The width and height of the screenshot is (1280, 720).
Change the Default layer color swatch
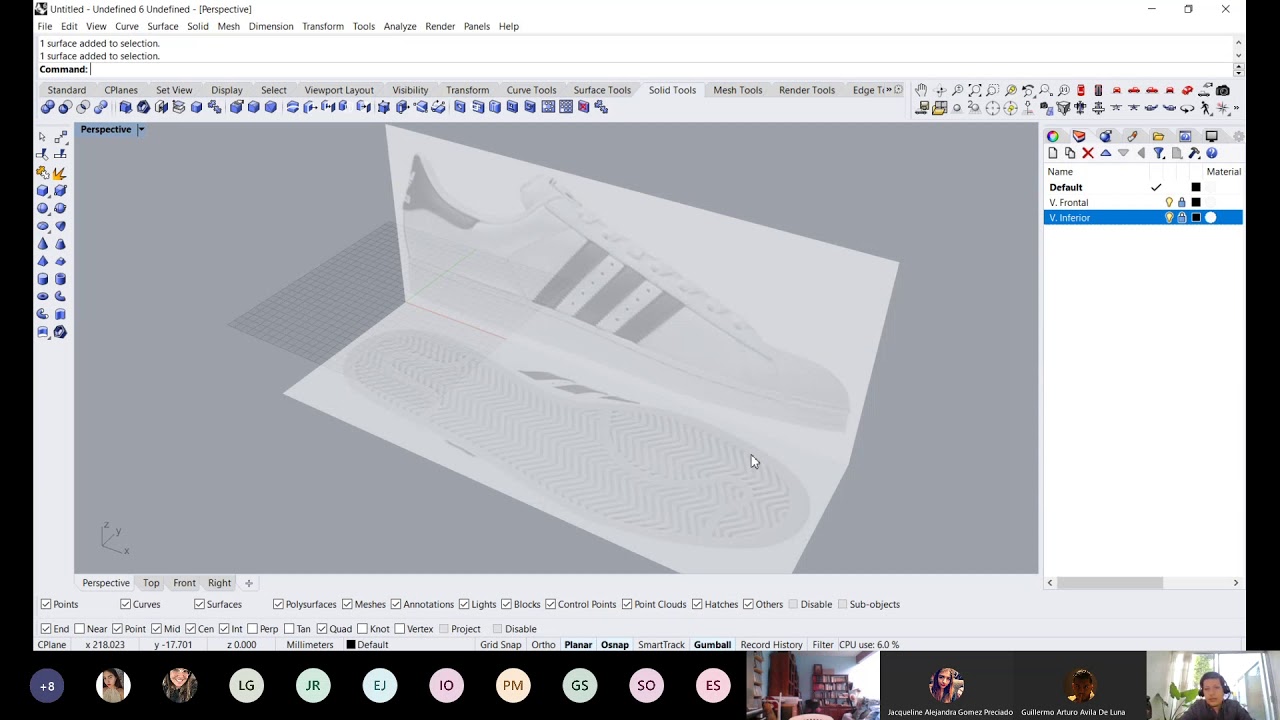point(1196,187)
